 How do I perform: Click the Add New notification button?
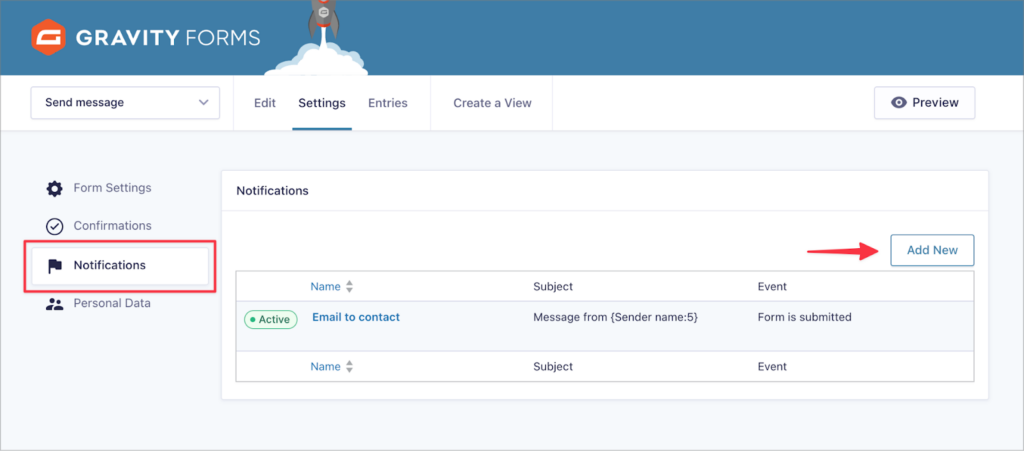tap(933, 250)
